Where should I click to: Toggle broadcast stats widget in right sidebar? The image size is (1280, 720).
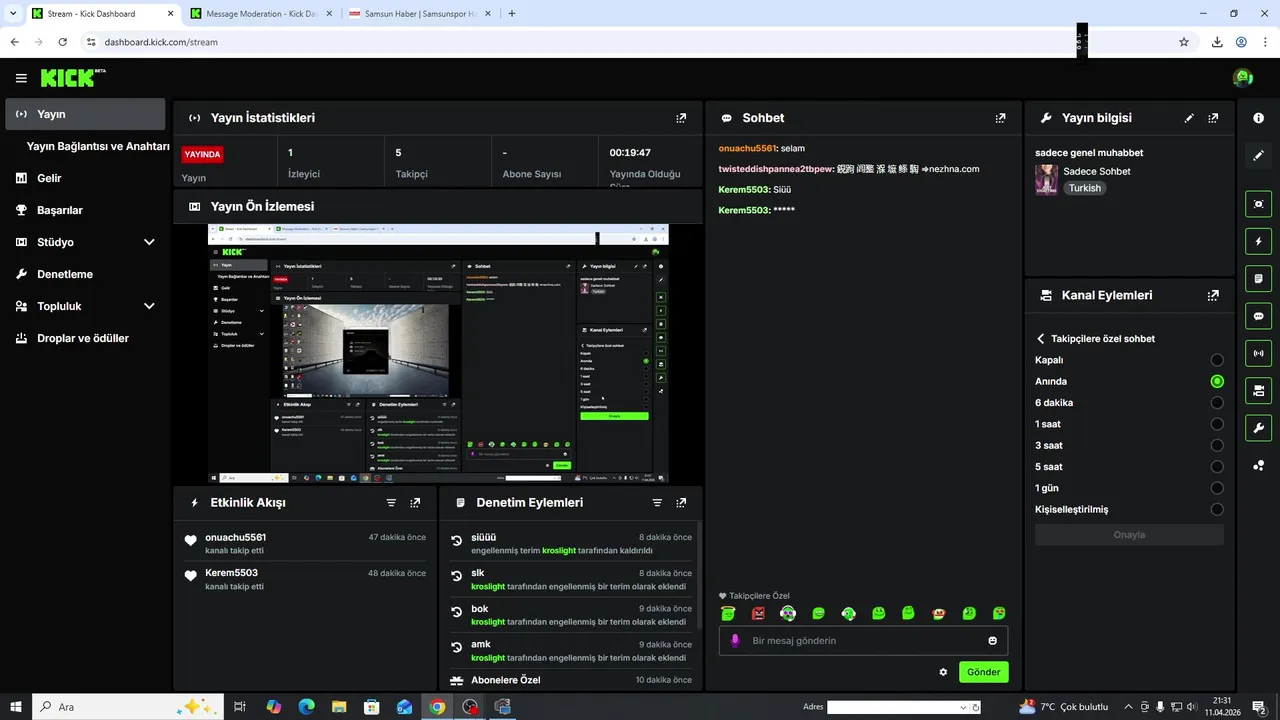[1259, 353]
